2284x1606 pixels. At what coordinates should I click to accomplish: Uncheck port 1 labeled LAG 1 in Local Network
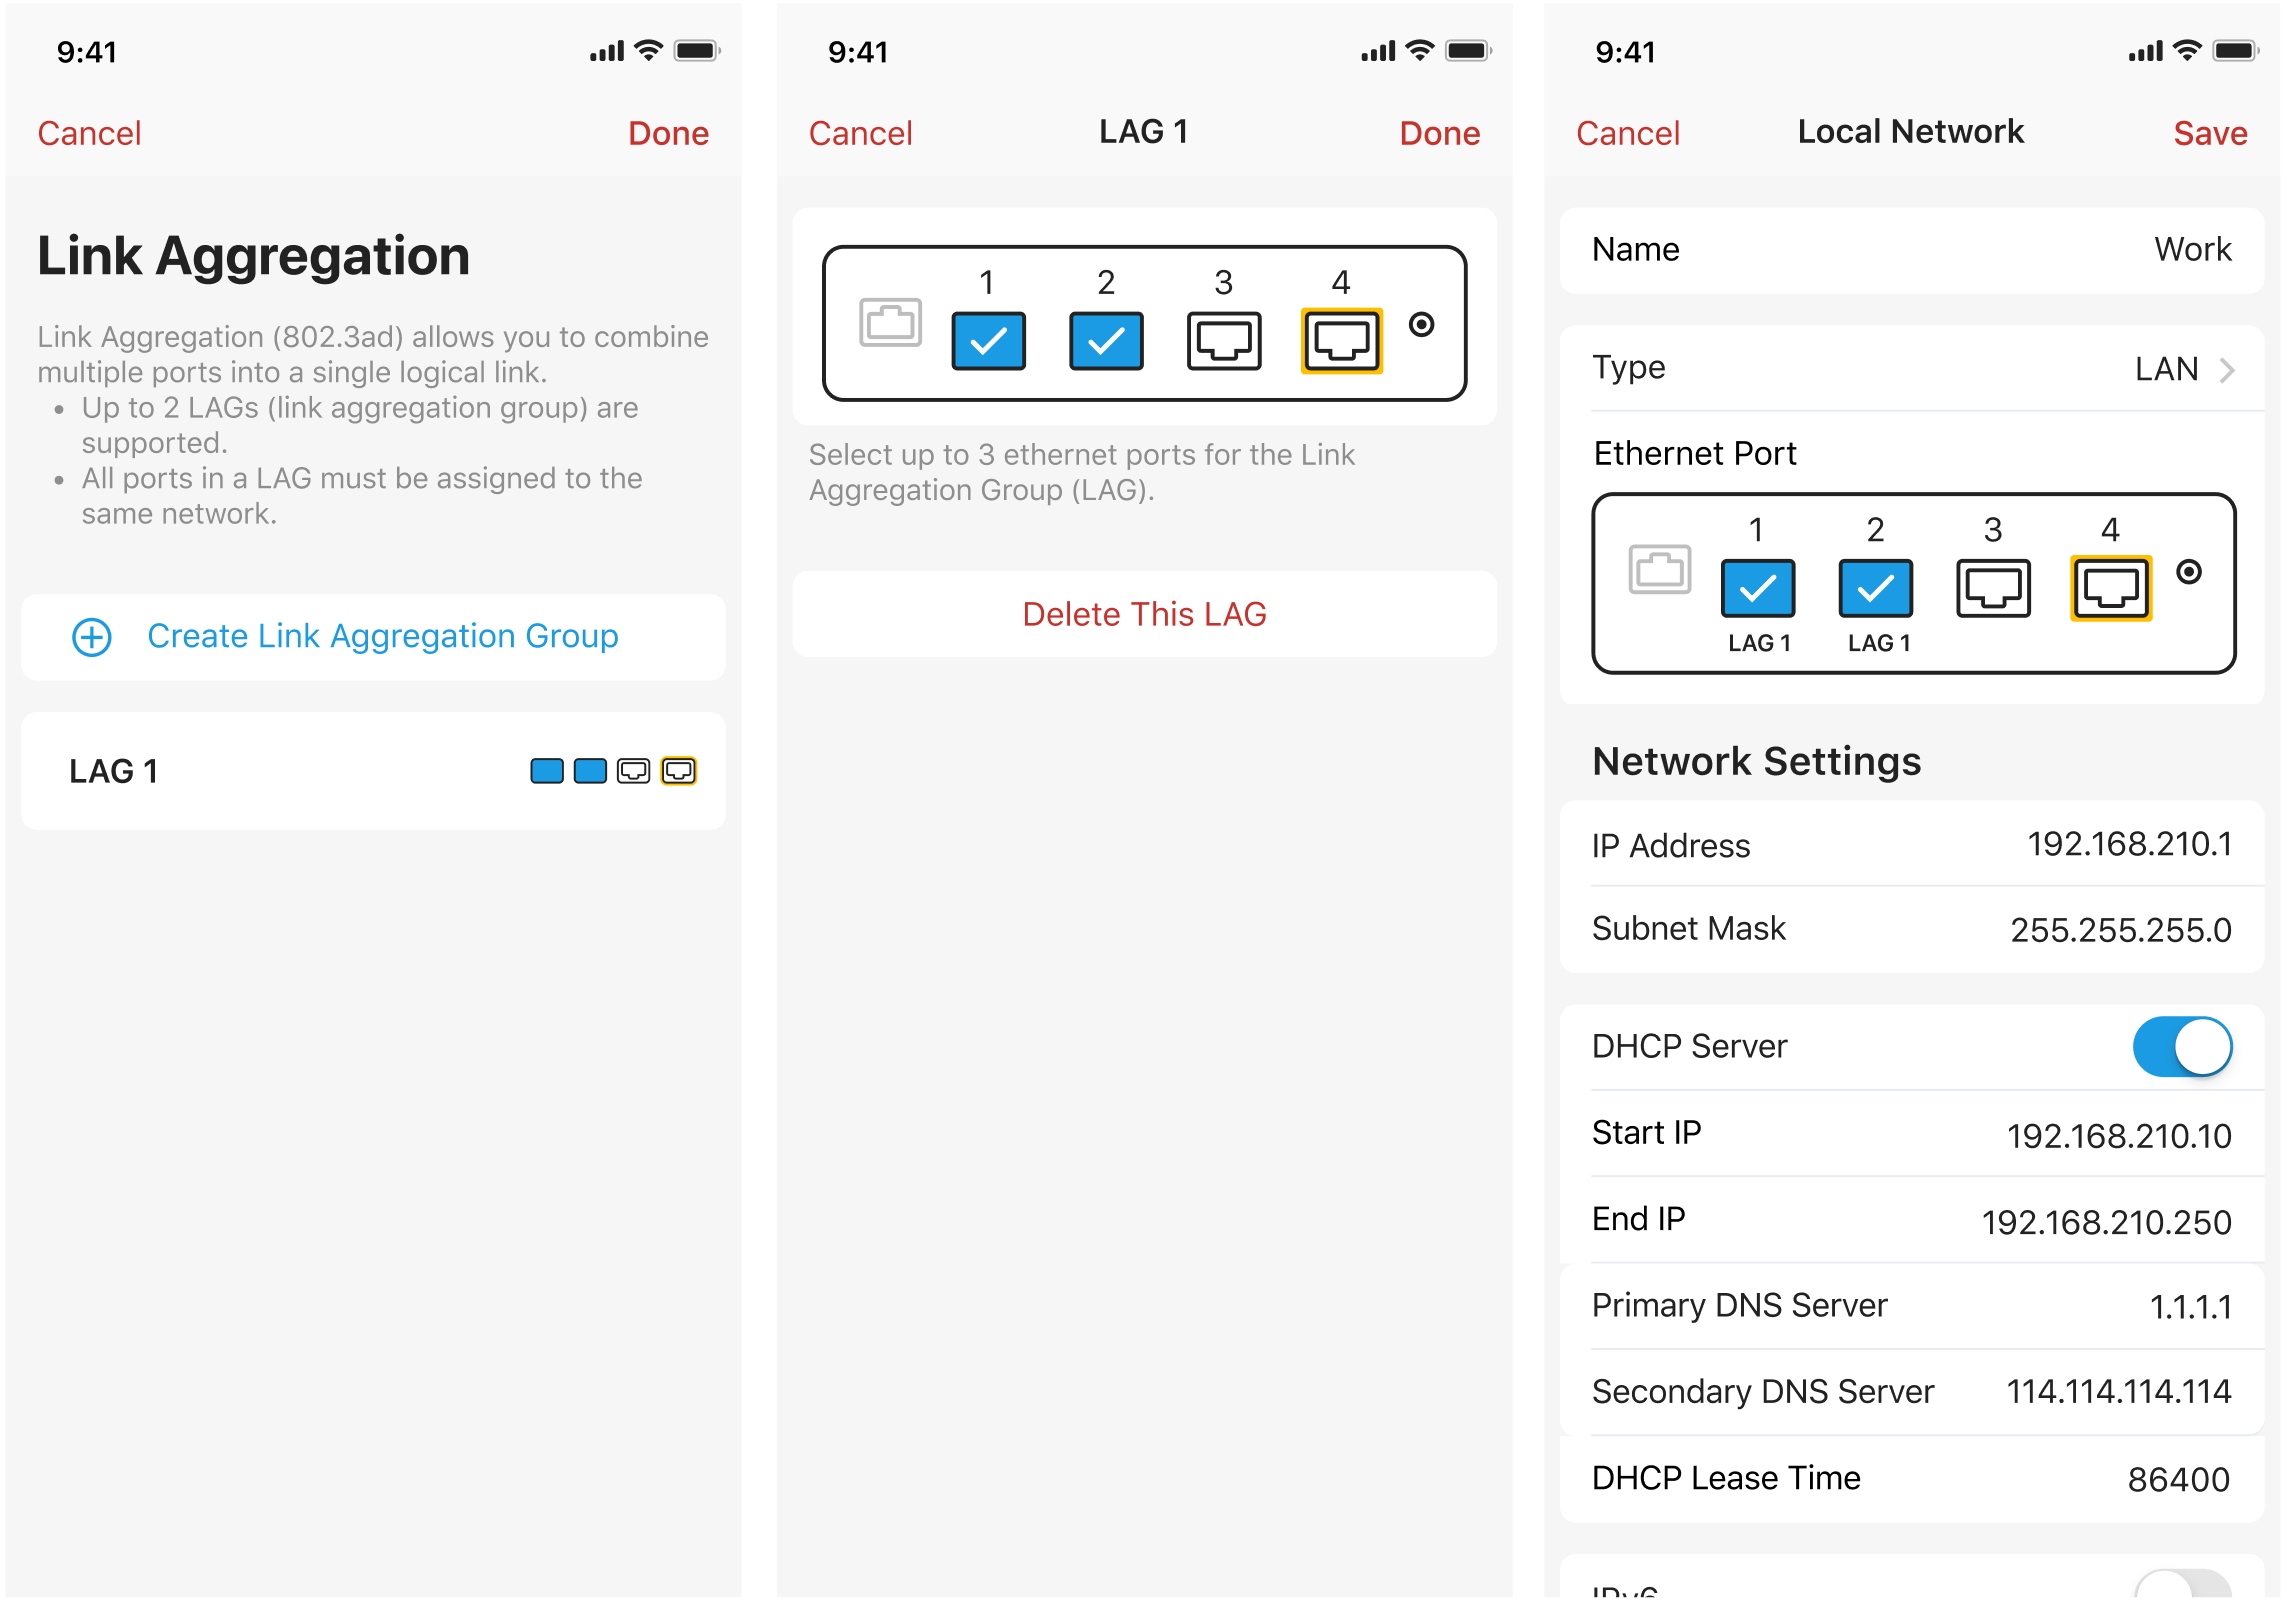[1758, 588]
